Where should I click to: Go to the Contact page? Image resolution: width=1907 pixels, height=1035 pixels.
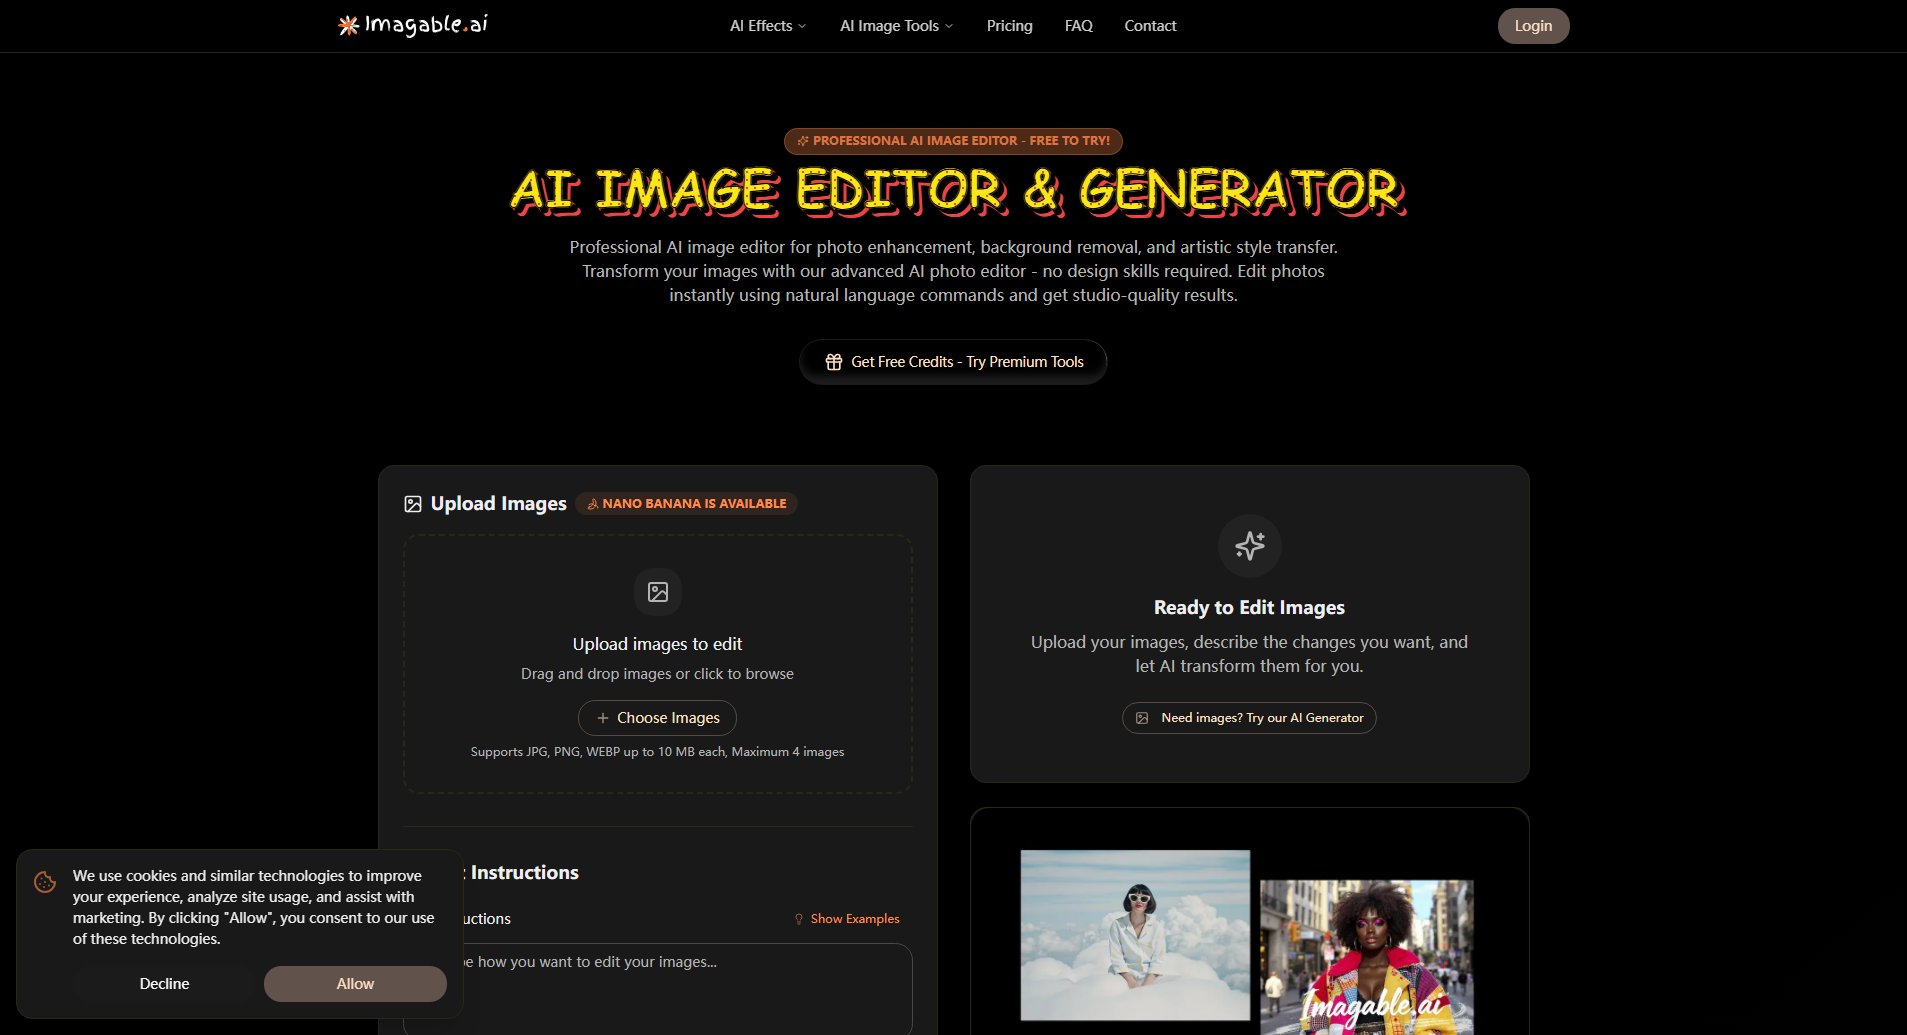pos(1150,26)
